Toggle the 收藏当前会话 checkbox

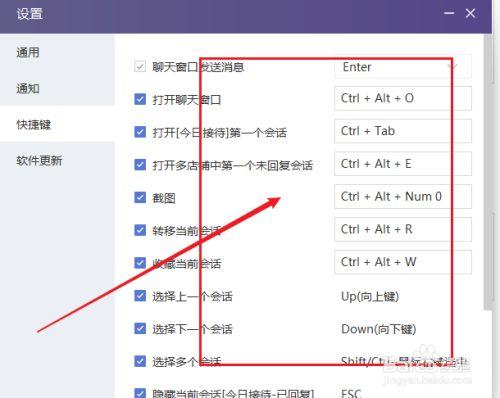[x=140, y=263]
